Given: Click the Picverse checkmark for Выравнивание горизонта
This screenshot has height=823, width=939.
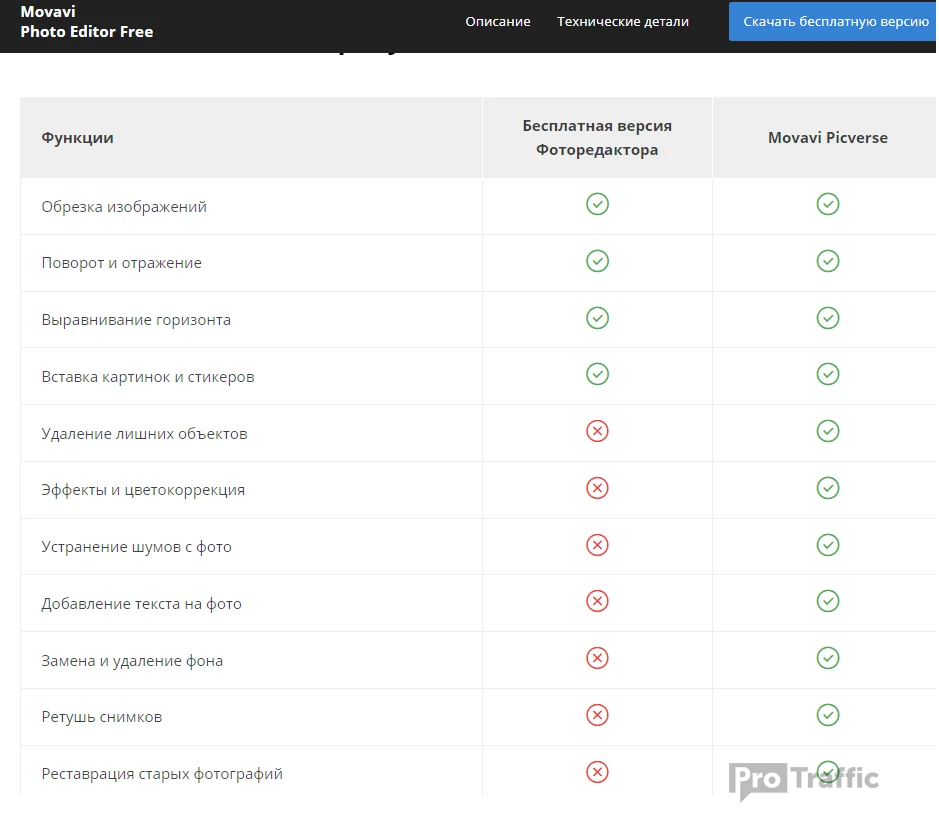Looking at the screenshot, I should (828, 318).
